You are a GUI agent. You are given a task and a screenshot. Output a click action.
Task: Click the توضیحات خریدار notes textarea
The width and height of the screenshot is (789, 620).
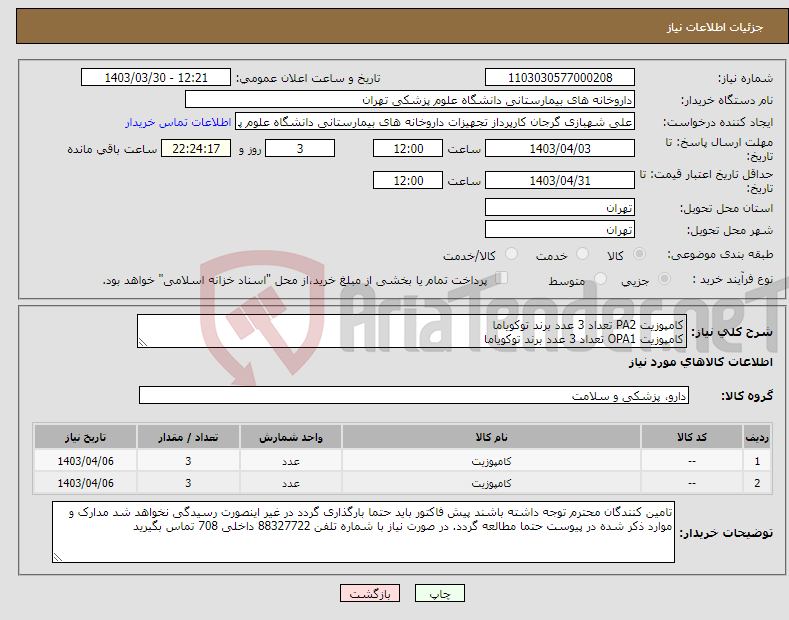[363, 532]
